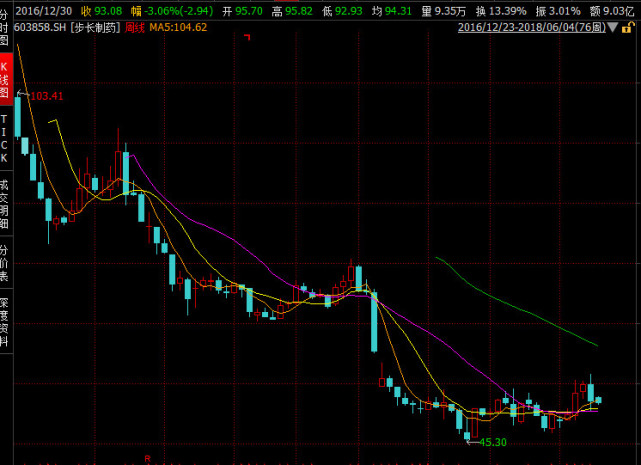Click the amount value 9.03亿
This screenshot has width=641, height=465.
(619, 11)
